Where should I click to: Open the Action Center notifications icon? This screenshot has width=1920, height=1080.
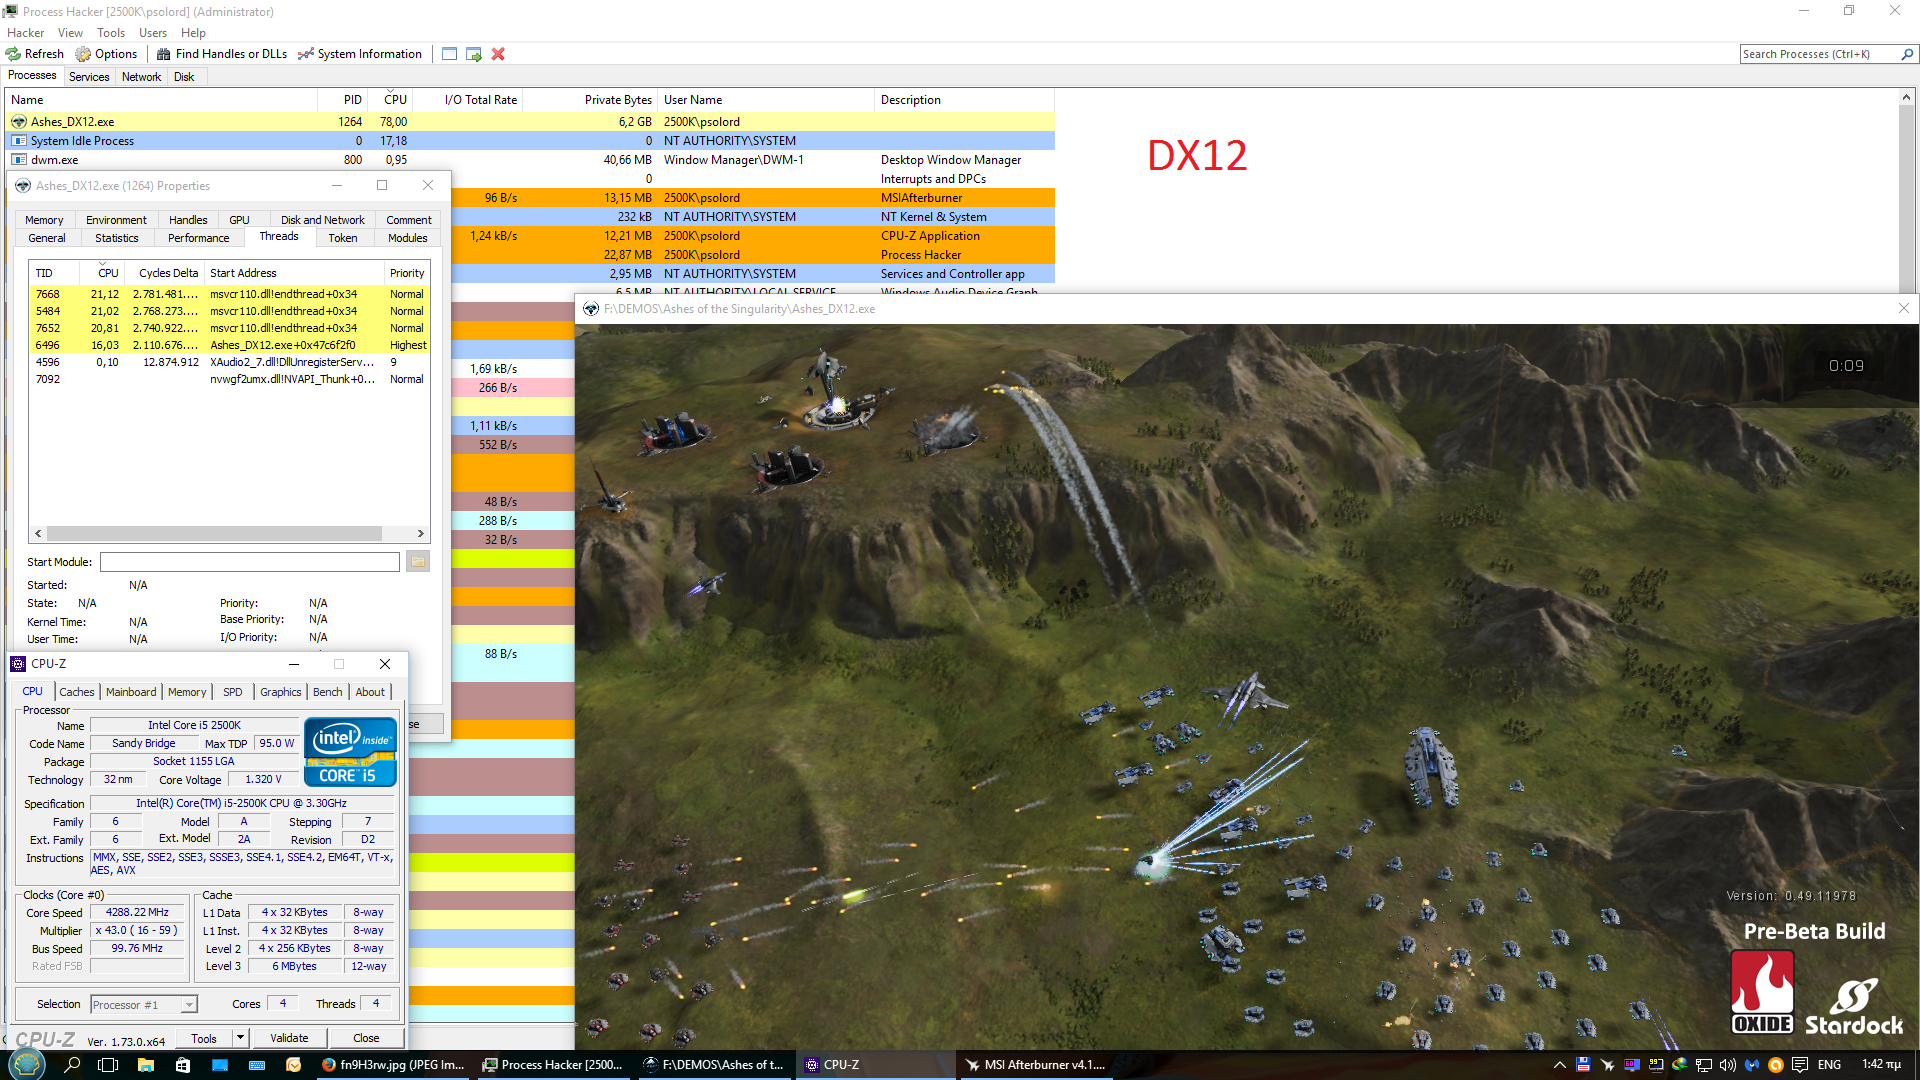tap(1800, 1065)
